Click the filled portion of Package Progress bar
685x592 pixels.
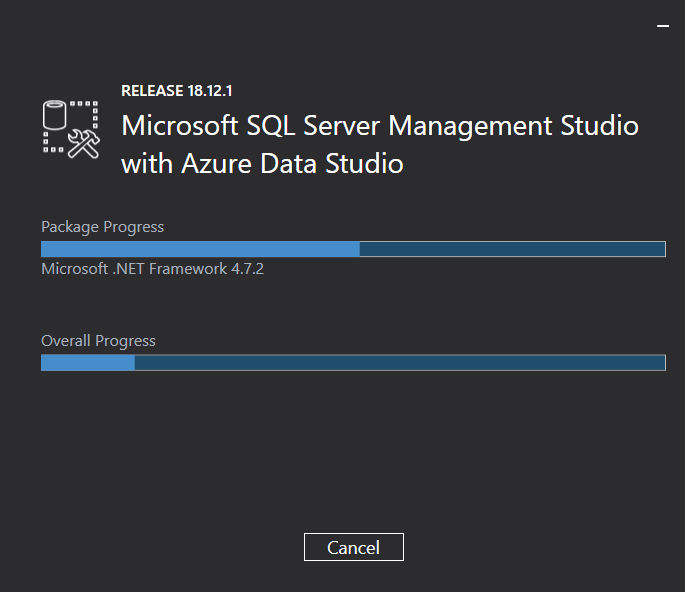[x=201, y=249]
